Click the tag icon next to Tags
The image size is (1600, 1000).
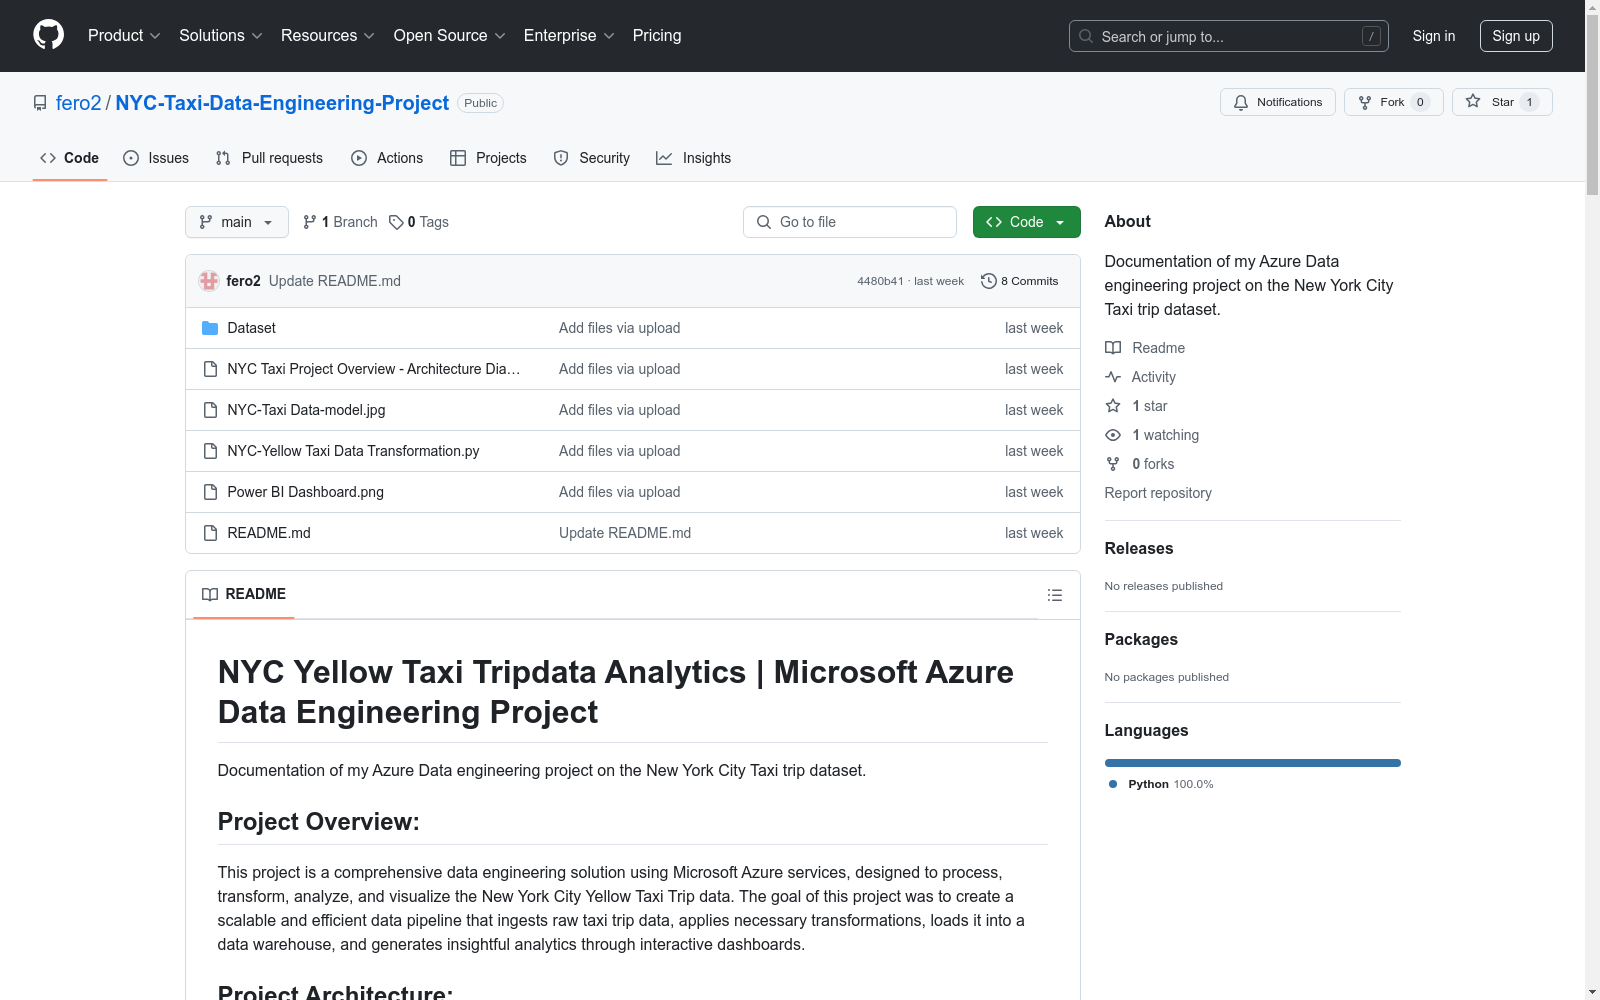(x=396, y=222)
